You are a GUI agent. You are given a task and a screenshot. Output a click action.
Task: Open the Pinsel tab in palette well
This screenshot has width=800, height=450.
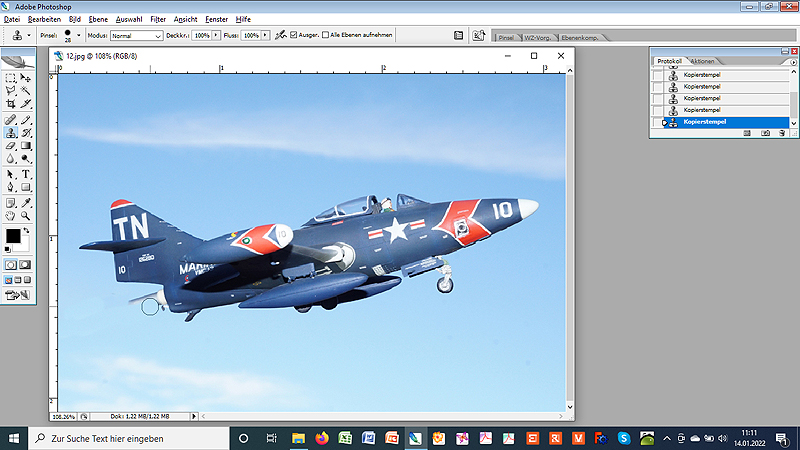(506, 38)
